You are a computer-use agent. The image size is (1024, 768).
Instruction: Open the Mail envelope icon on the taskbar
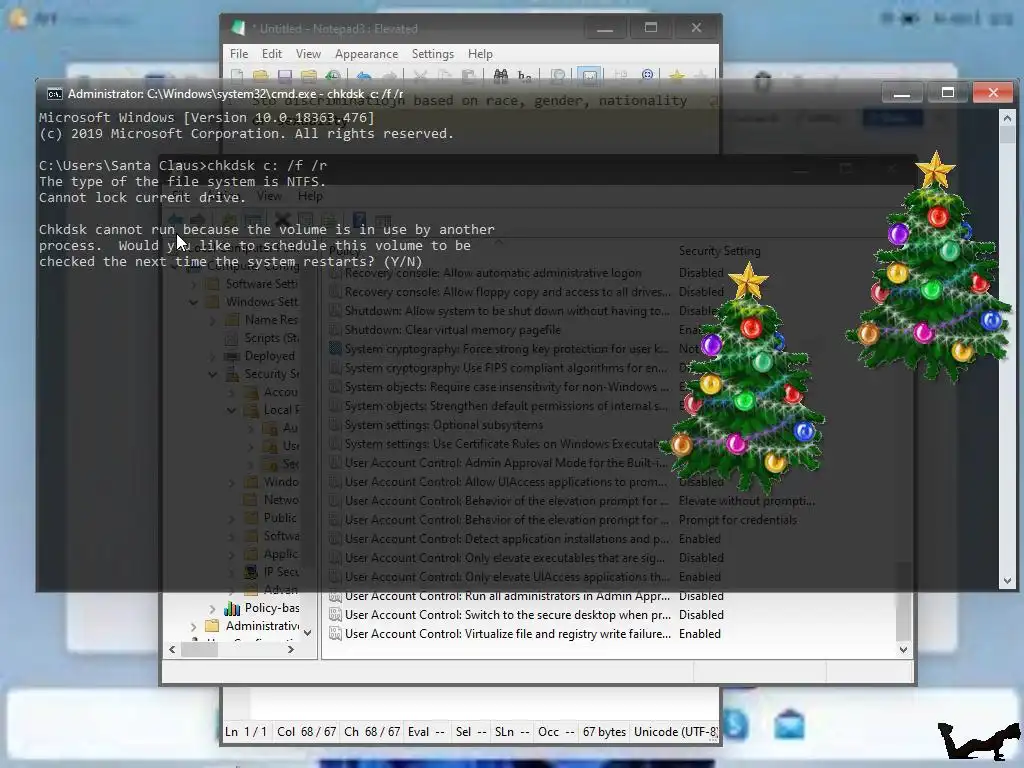[790, 724]
